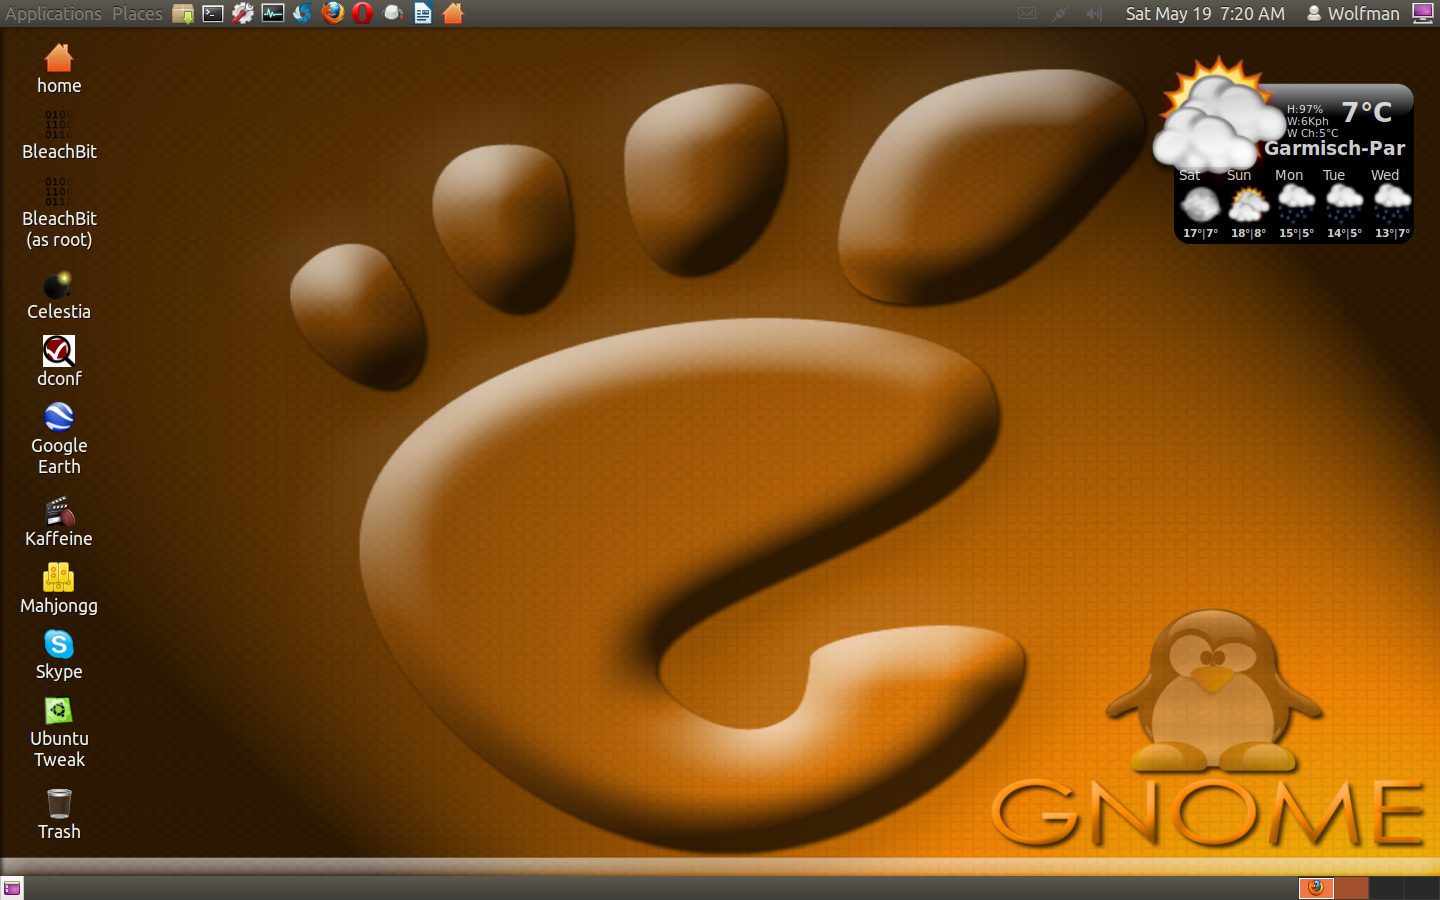Open the home folder launcher in the top panel
Image resolution: width=1440 pixels, height=900 pixels.
(x=453, y=13)
